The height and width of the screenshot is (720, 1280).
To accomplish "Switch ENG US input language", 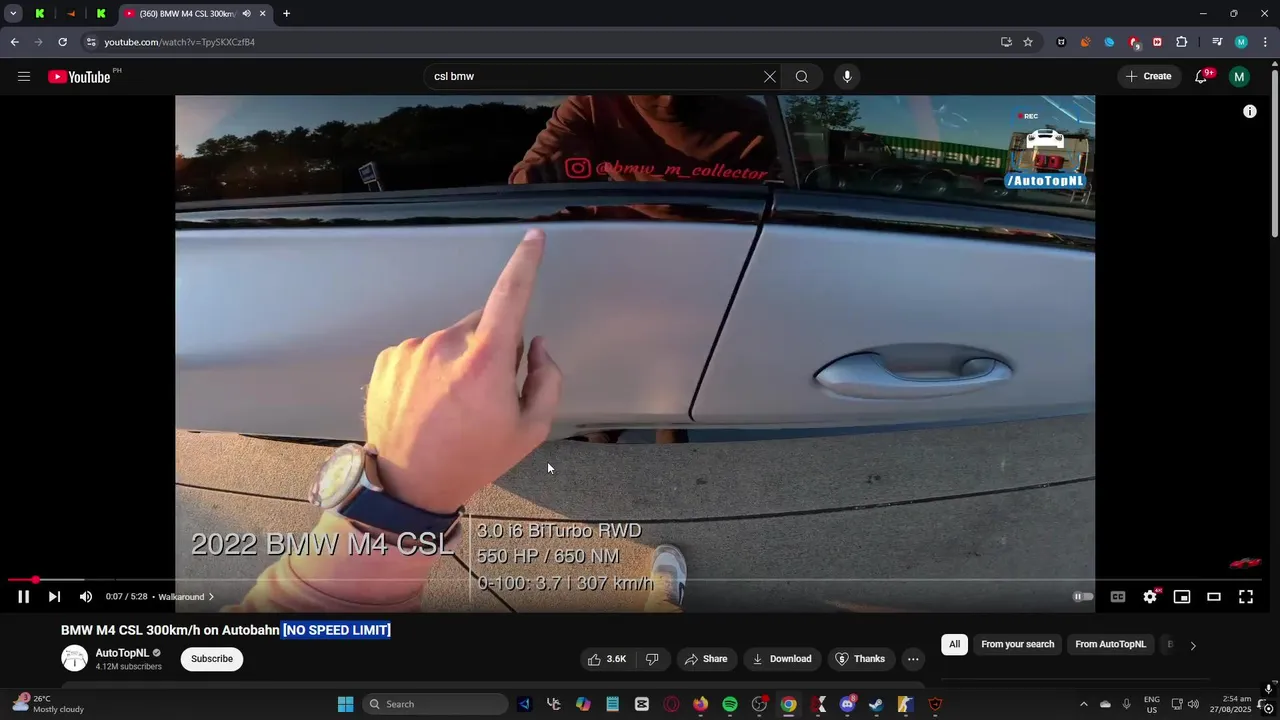I will pyautogui.click(x=1152, y=704).
